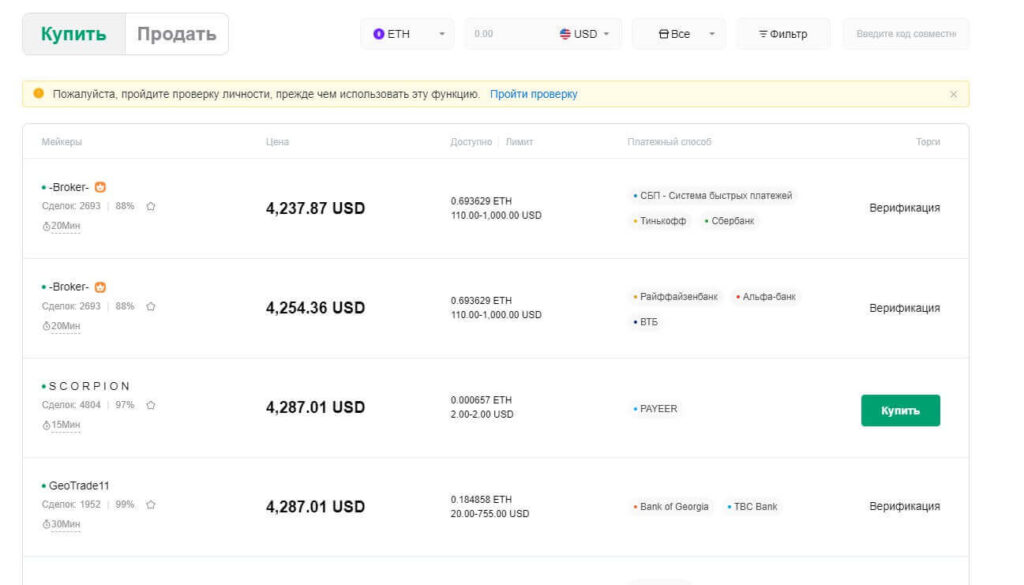The image size is (1024, 585).
Task: Click the amount input field showing 0.00
Action: pos(505,34)
